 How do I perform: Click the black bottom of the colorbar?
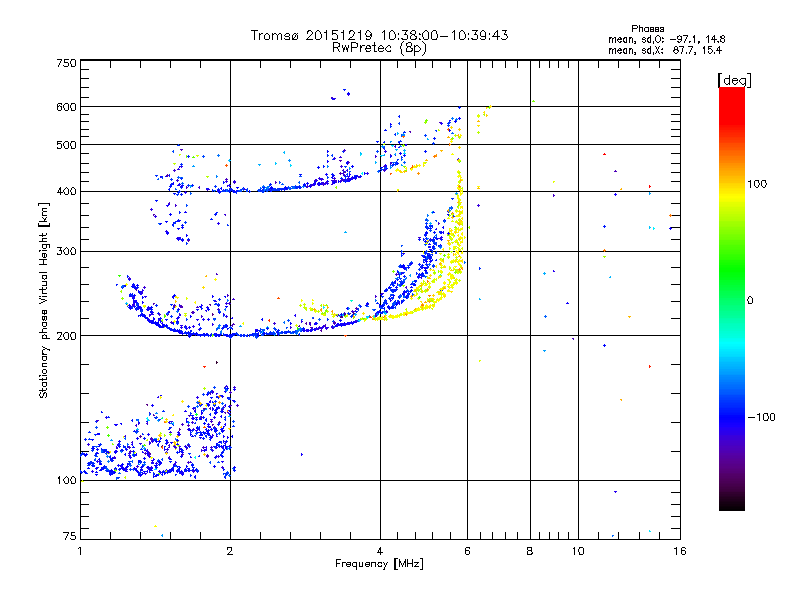click(x=732, y=503)
